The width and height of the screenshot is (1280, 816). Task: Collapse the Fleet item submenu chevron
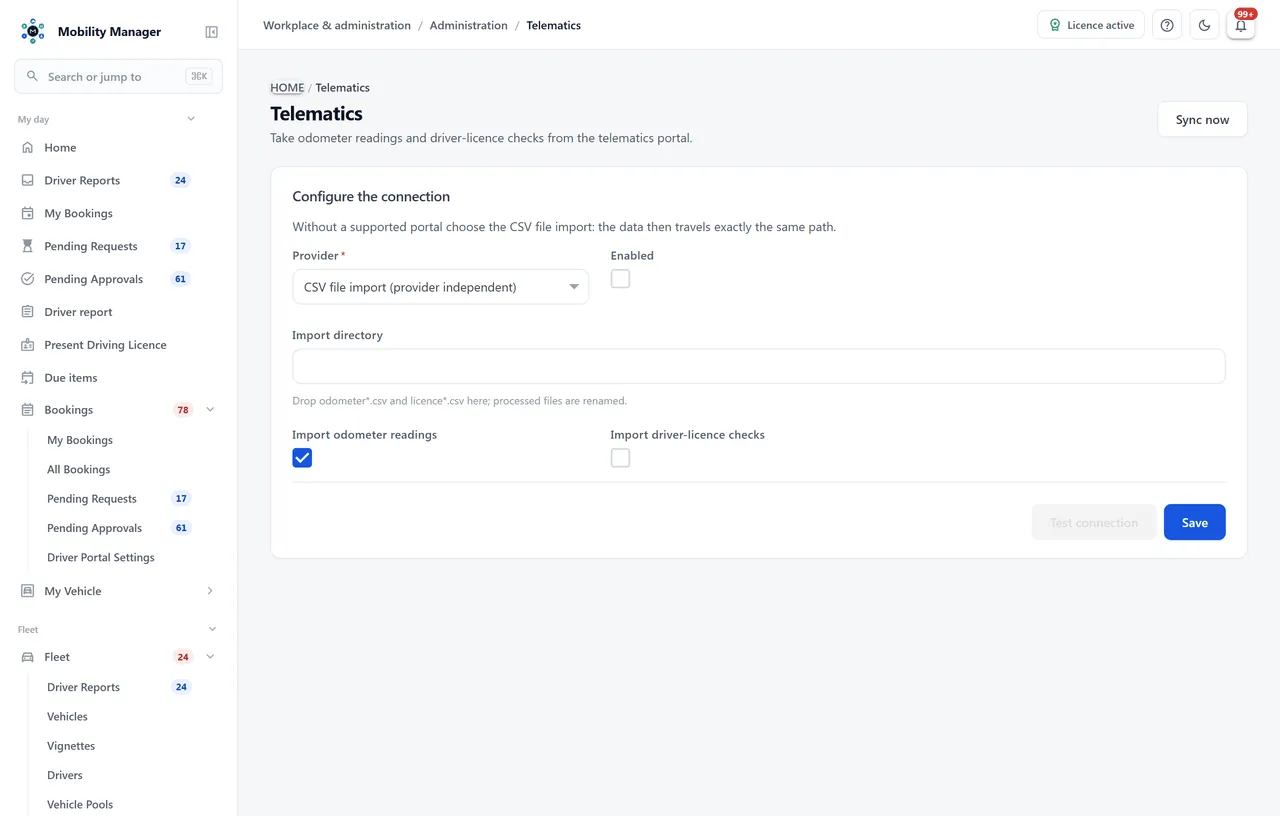210,657
